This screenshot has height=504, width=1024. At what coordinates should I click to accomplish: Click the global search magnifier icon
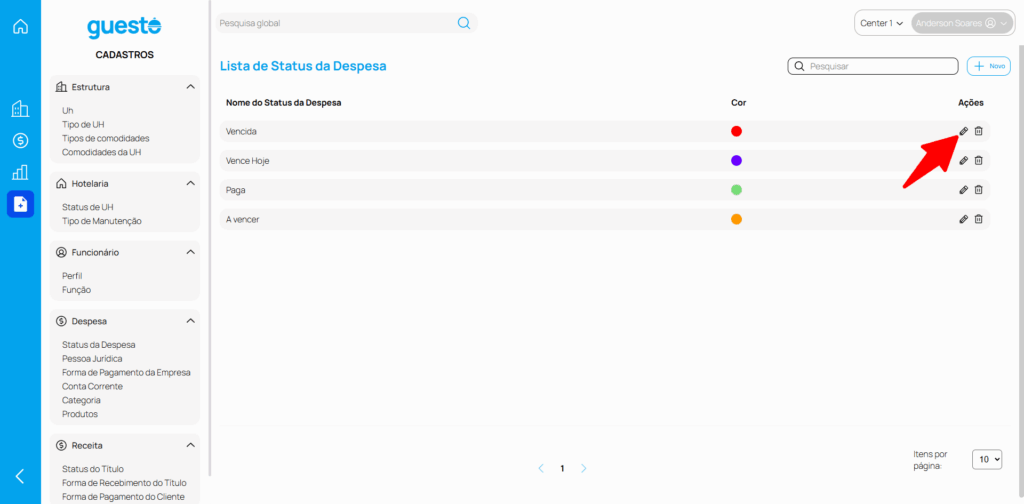click(x=464, y=23)
